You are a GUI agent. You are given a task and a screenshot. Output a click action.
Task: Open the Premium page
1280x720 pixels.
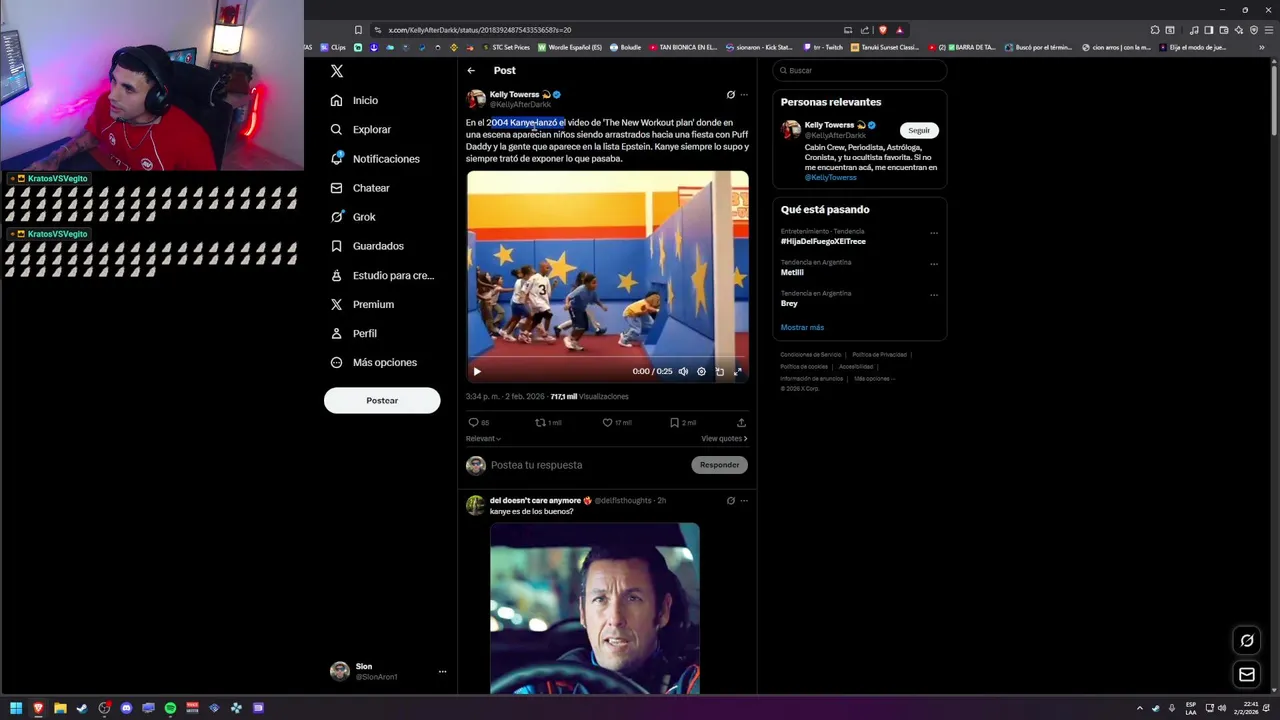tap(362, 304)
